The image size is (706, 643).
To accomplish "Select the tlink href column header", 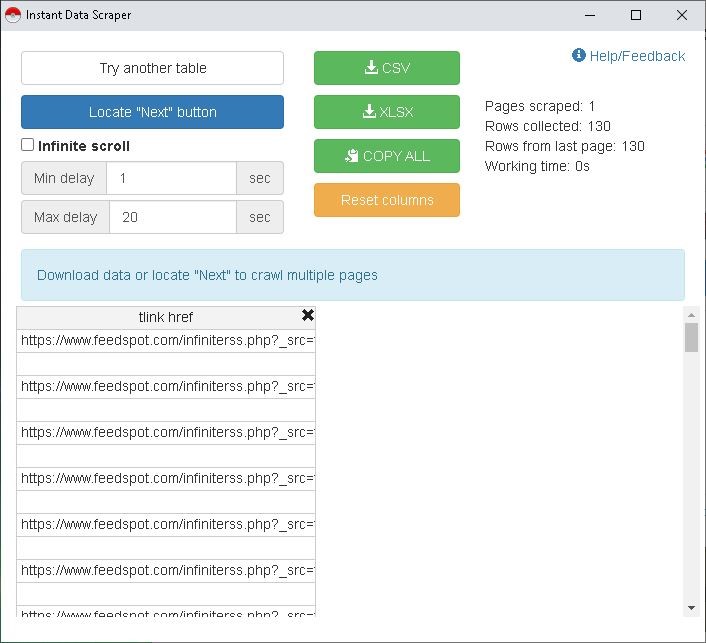I will point(166,317).
